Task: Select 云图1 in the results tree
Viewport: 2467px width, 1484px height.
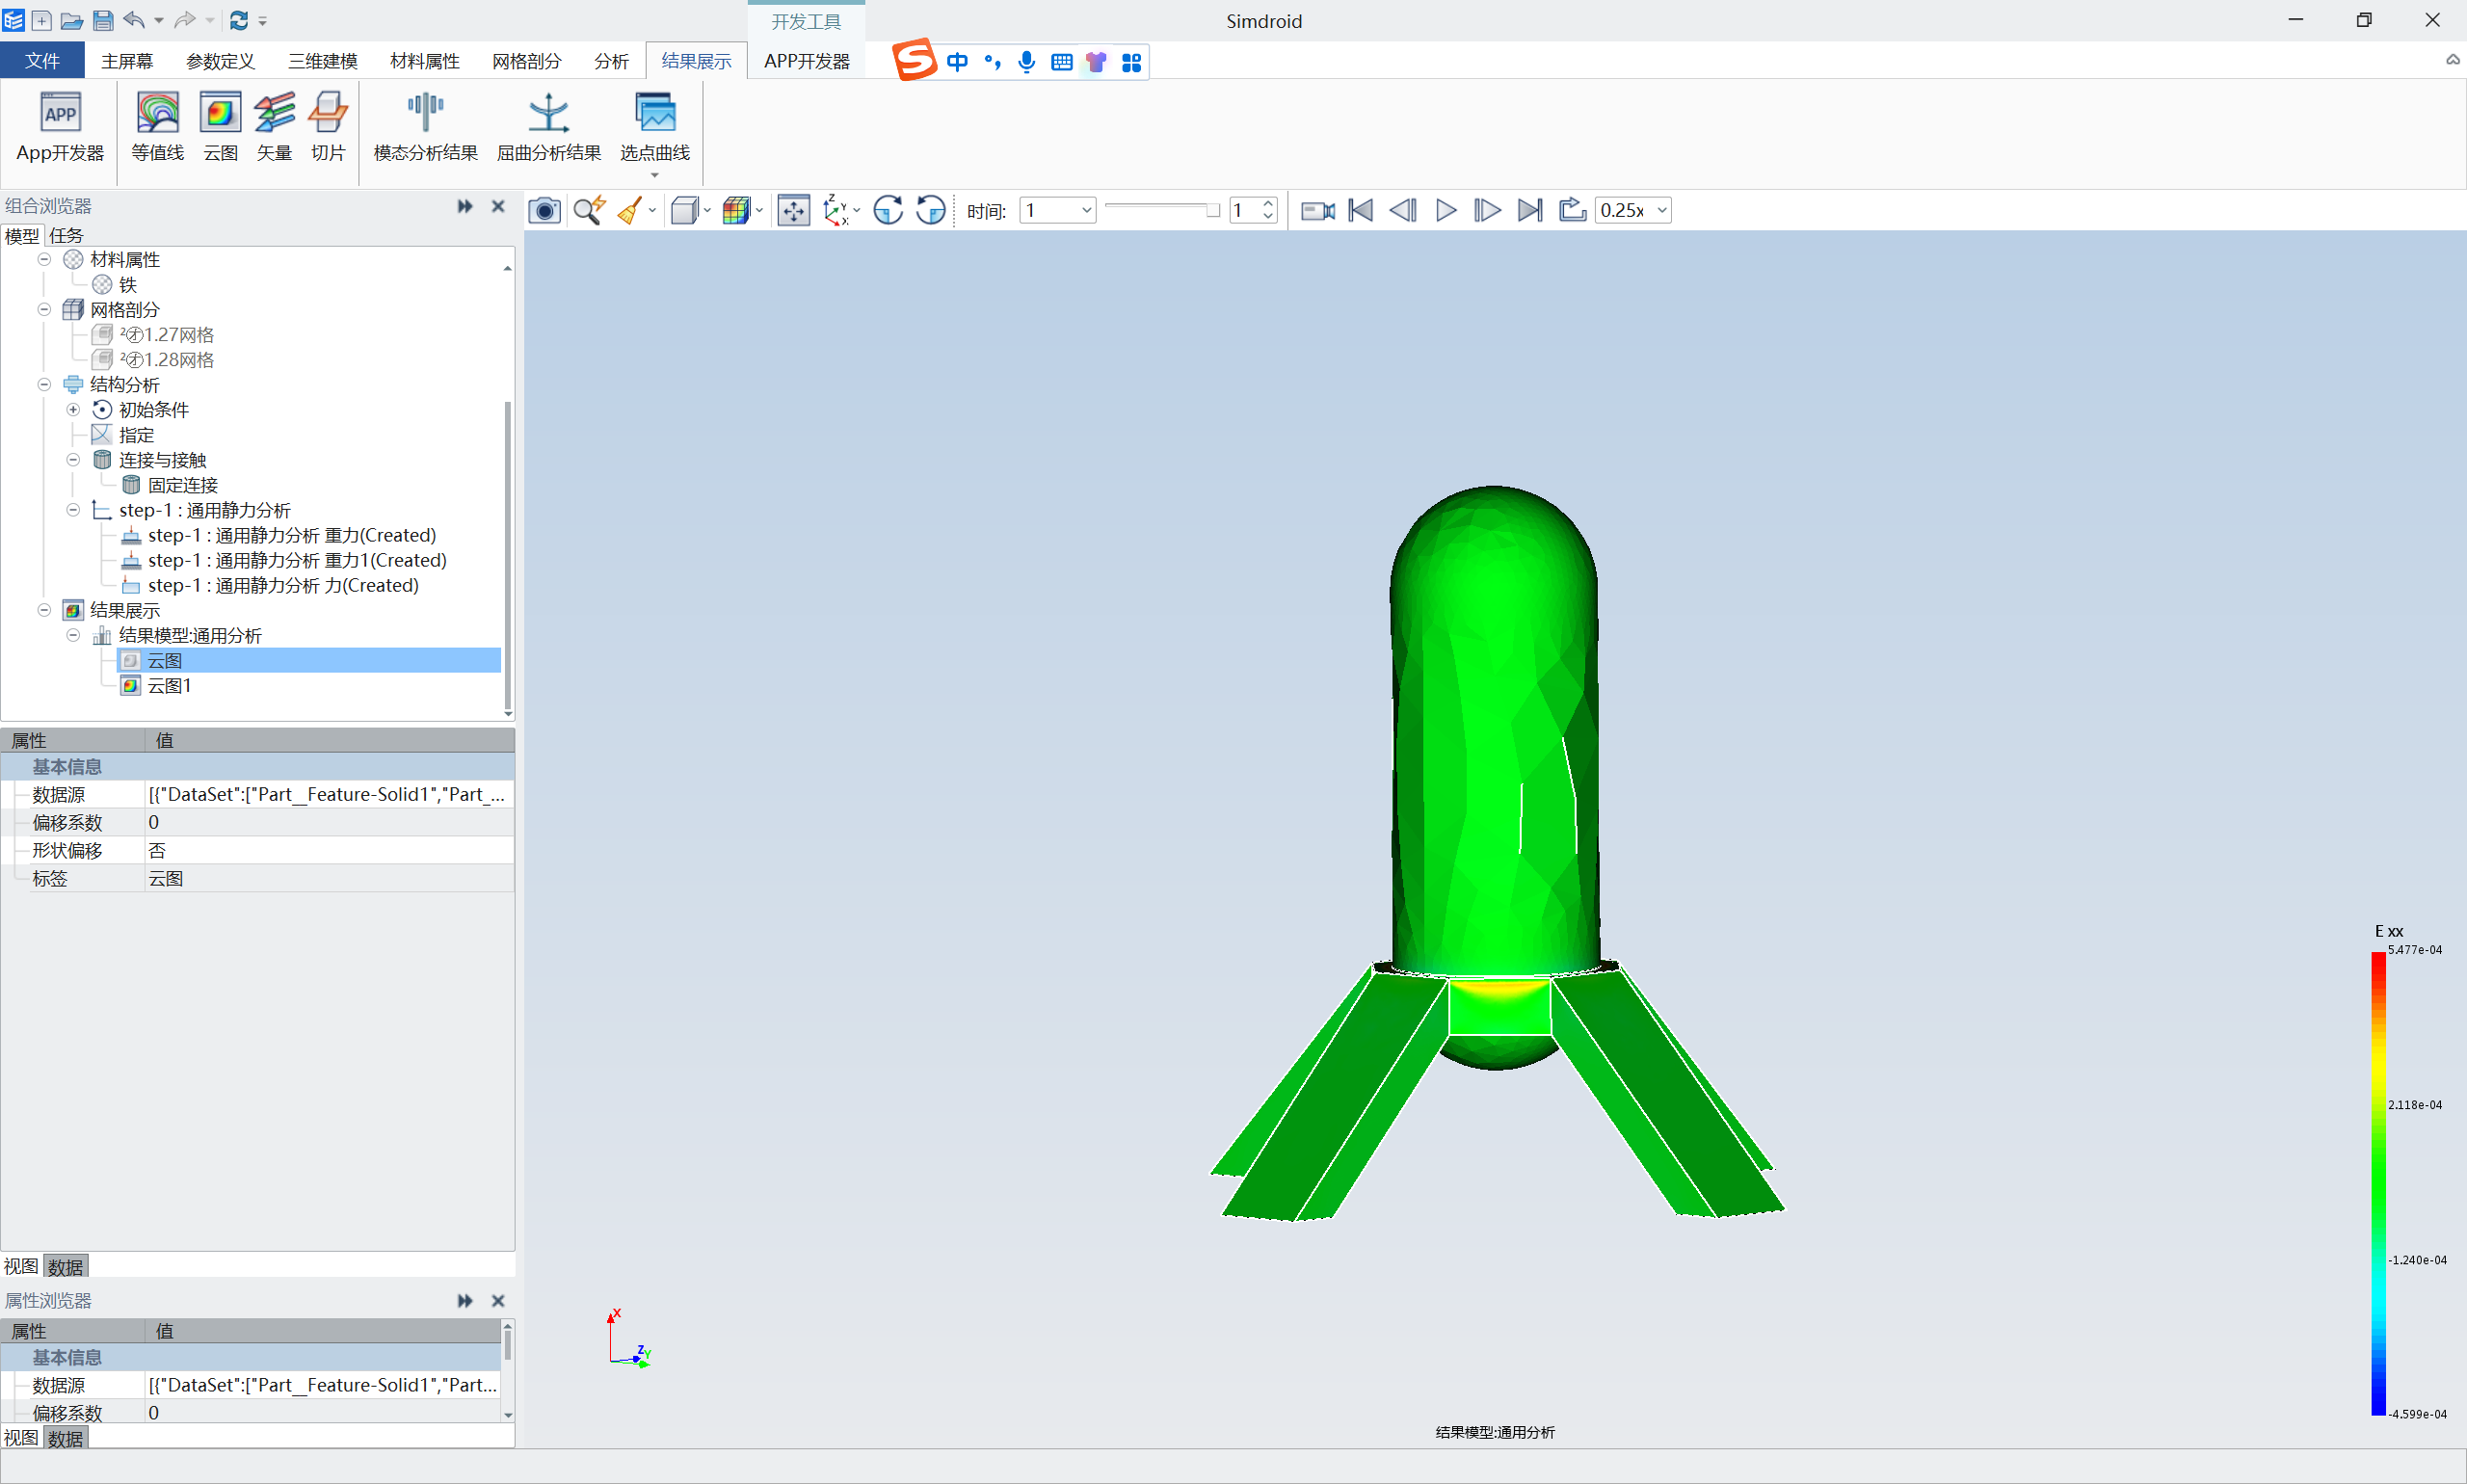Action: pos(169,685)
